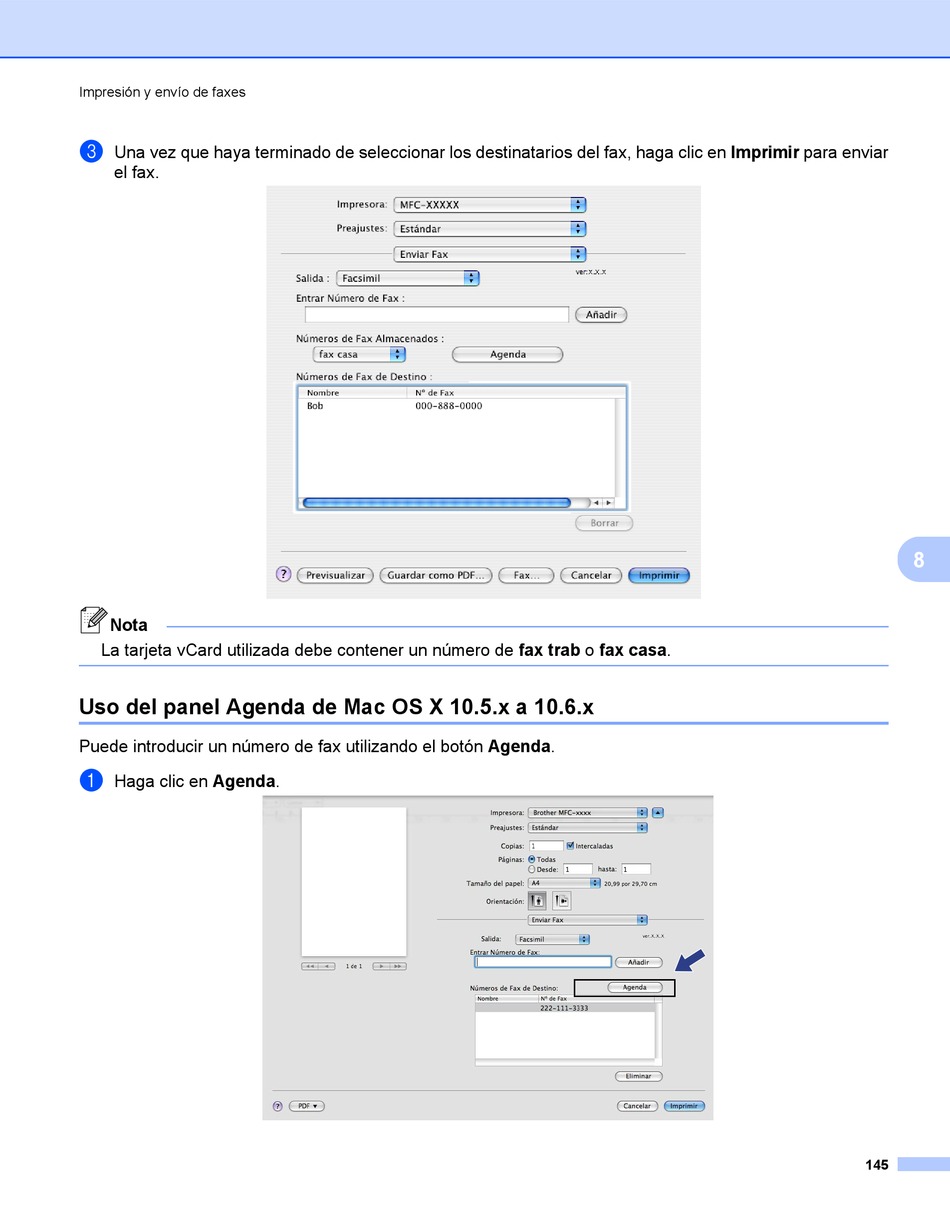Click the help icon in the MFC-XXXXX dialog
The height and width of the screenshot is (1228, 950).
tap(284, 575)
